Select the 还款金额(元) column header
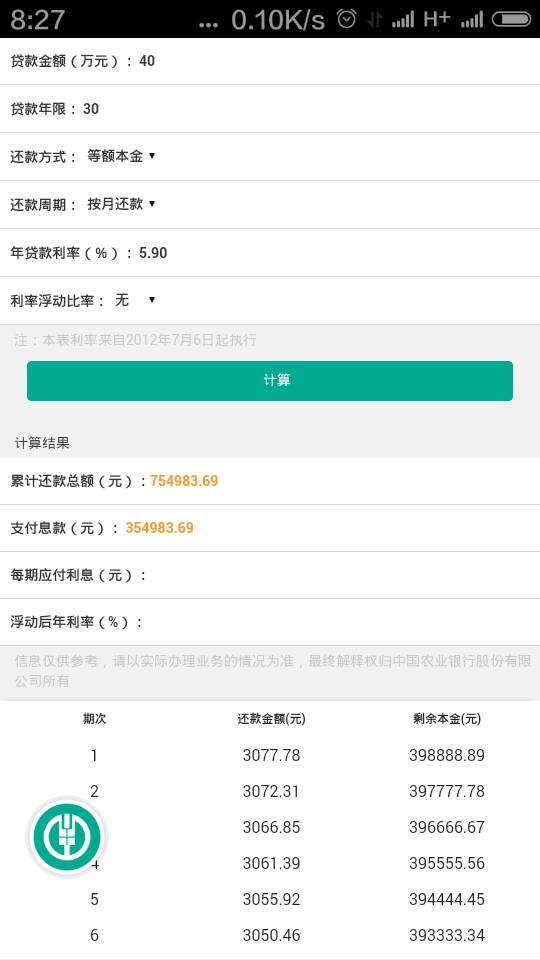540x960 pixels. click(271, 719)
